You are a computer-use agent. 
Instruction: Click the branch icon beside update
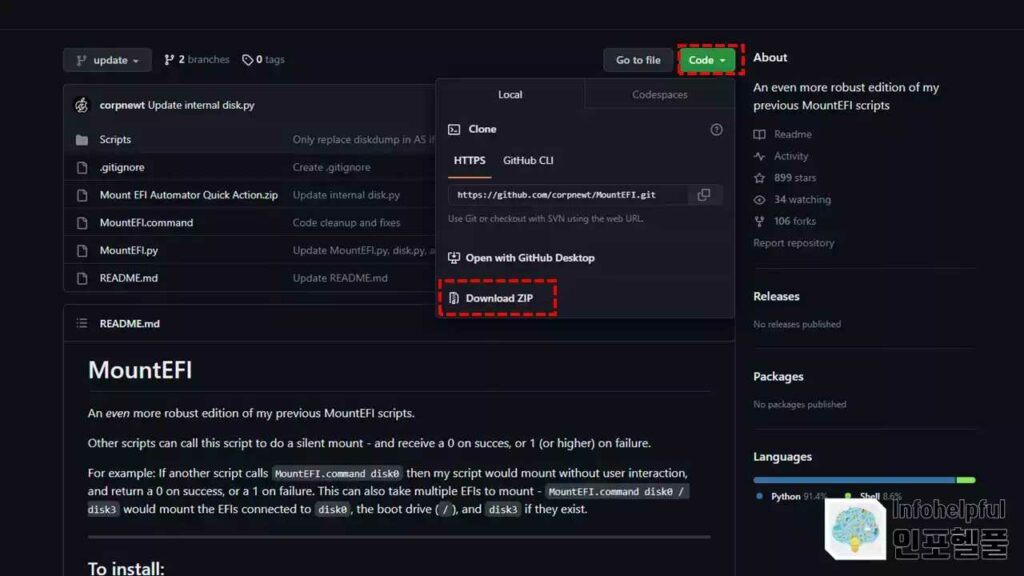[82, 60]
